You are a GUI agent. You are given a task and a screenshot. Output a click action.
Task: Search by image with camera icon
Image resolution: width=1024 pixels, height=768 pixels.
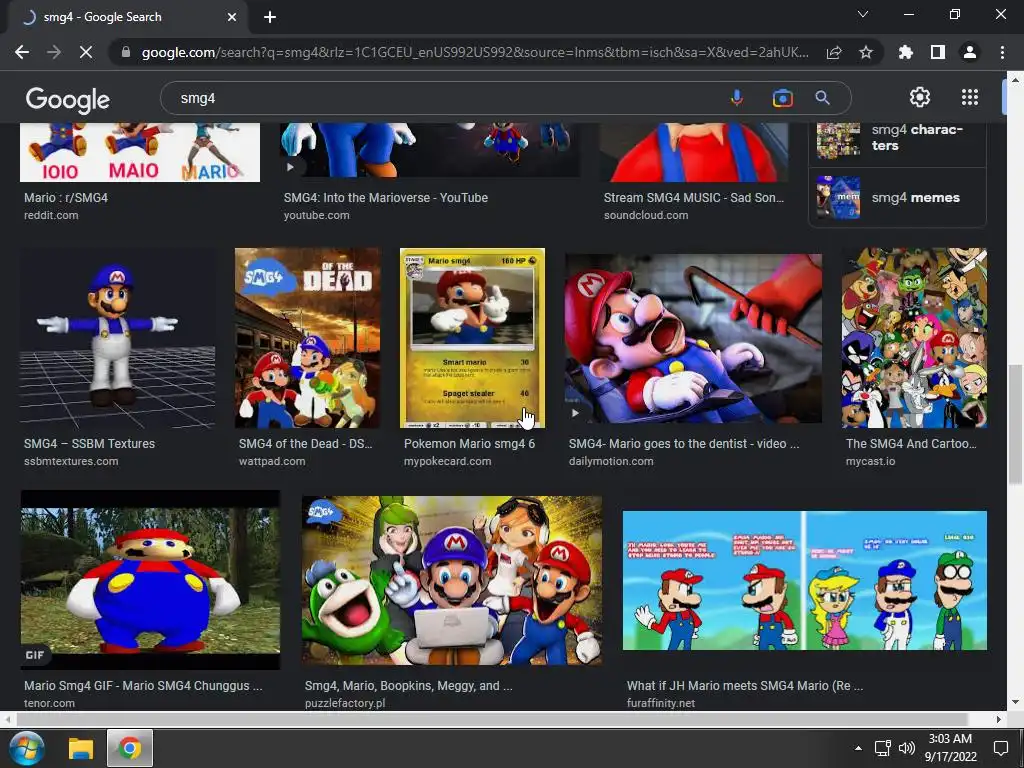tap(782, 98)
